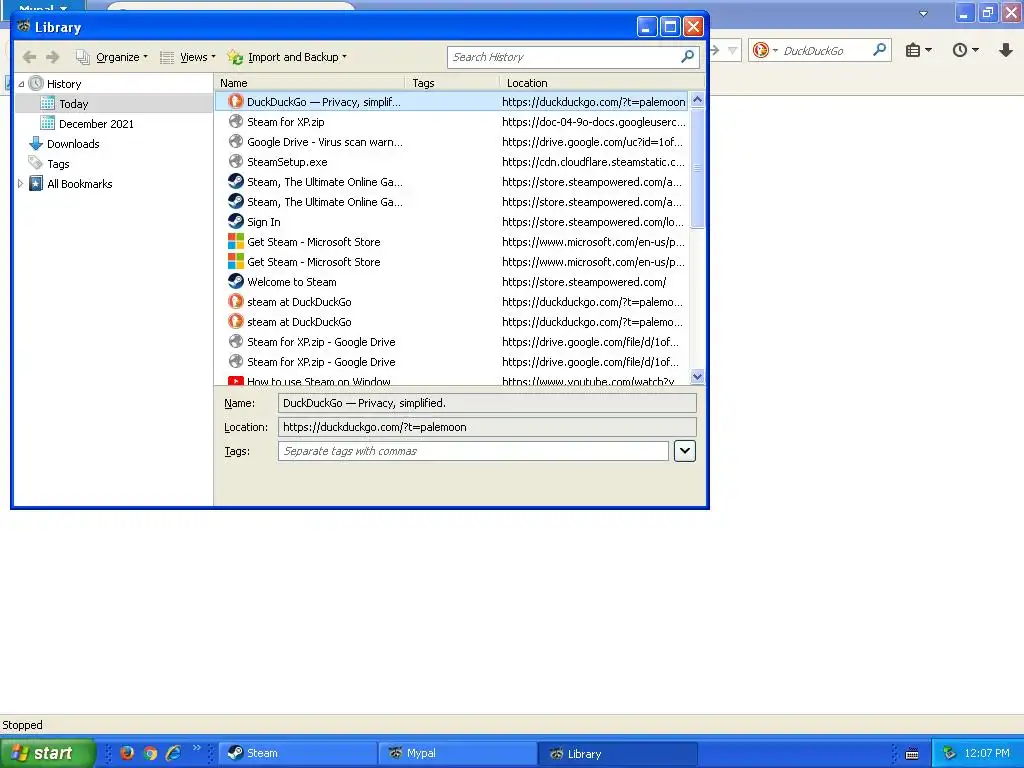The height and width of the screenshot is (768, 1024).
Task: Click the 12:07 PM clock
Action: point(987,753)
